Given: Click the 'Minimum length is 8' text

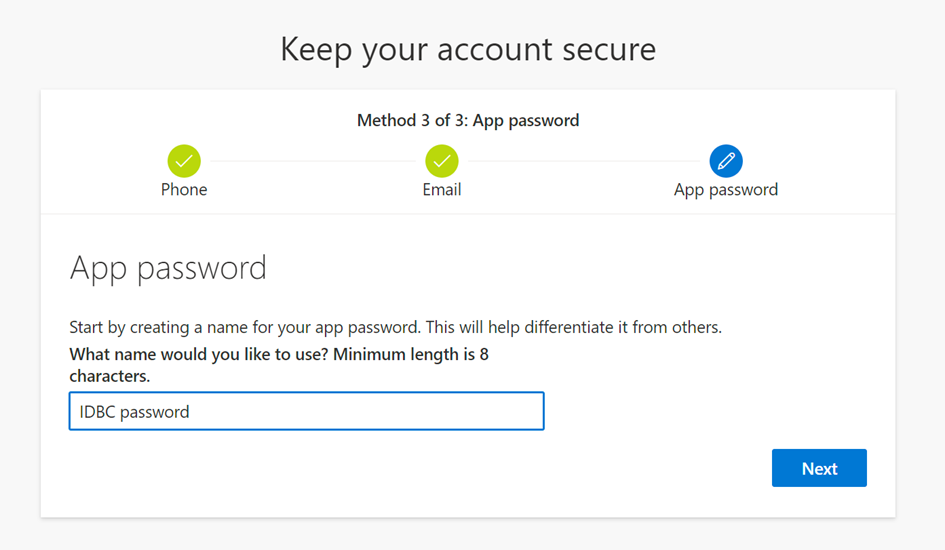Looking at the screenshot, I should point(411,354).
